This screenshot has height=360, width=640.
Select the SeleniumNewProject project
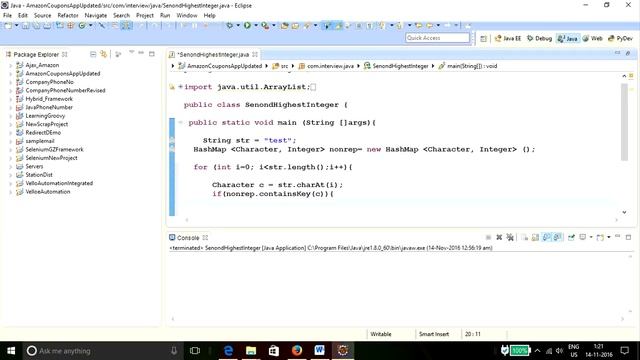coord(51,158)
